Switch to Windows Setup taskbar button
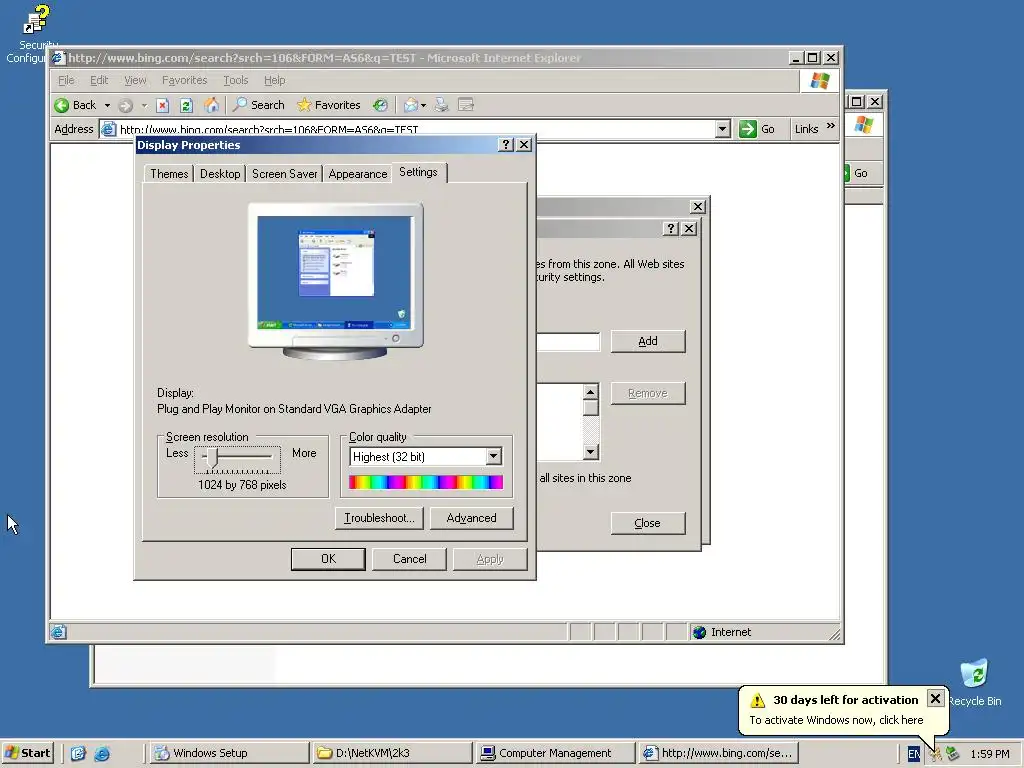 [229, 753]
